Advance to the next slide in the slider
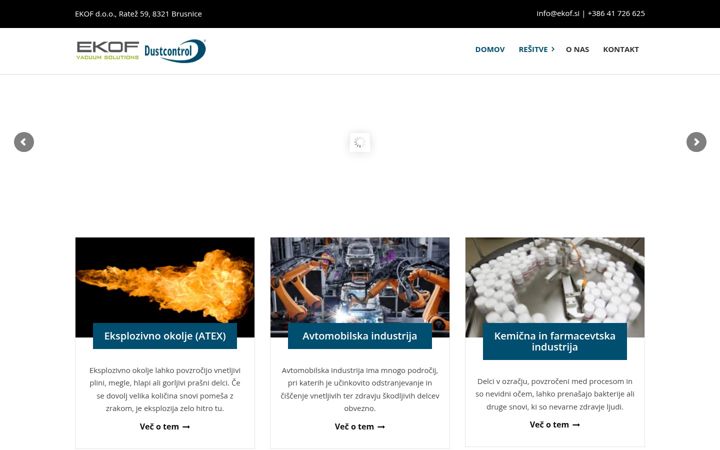The image size is (720, 450). tap(696, 142)
